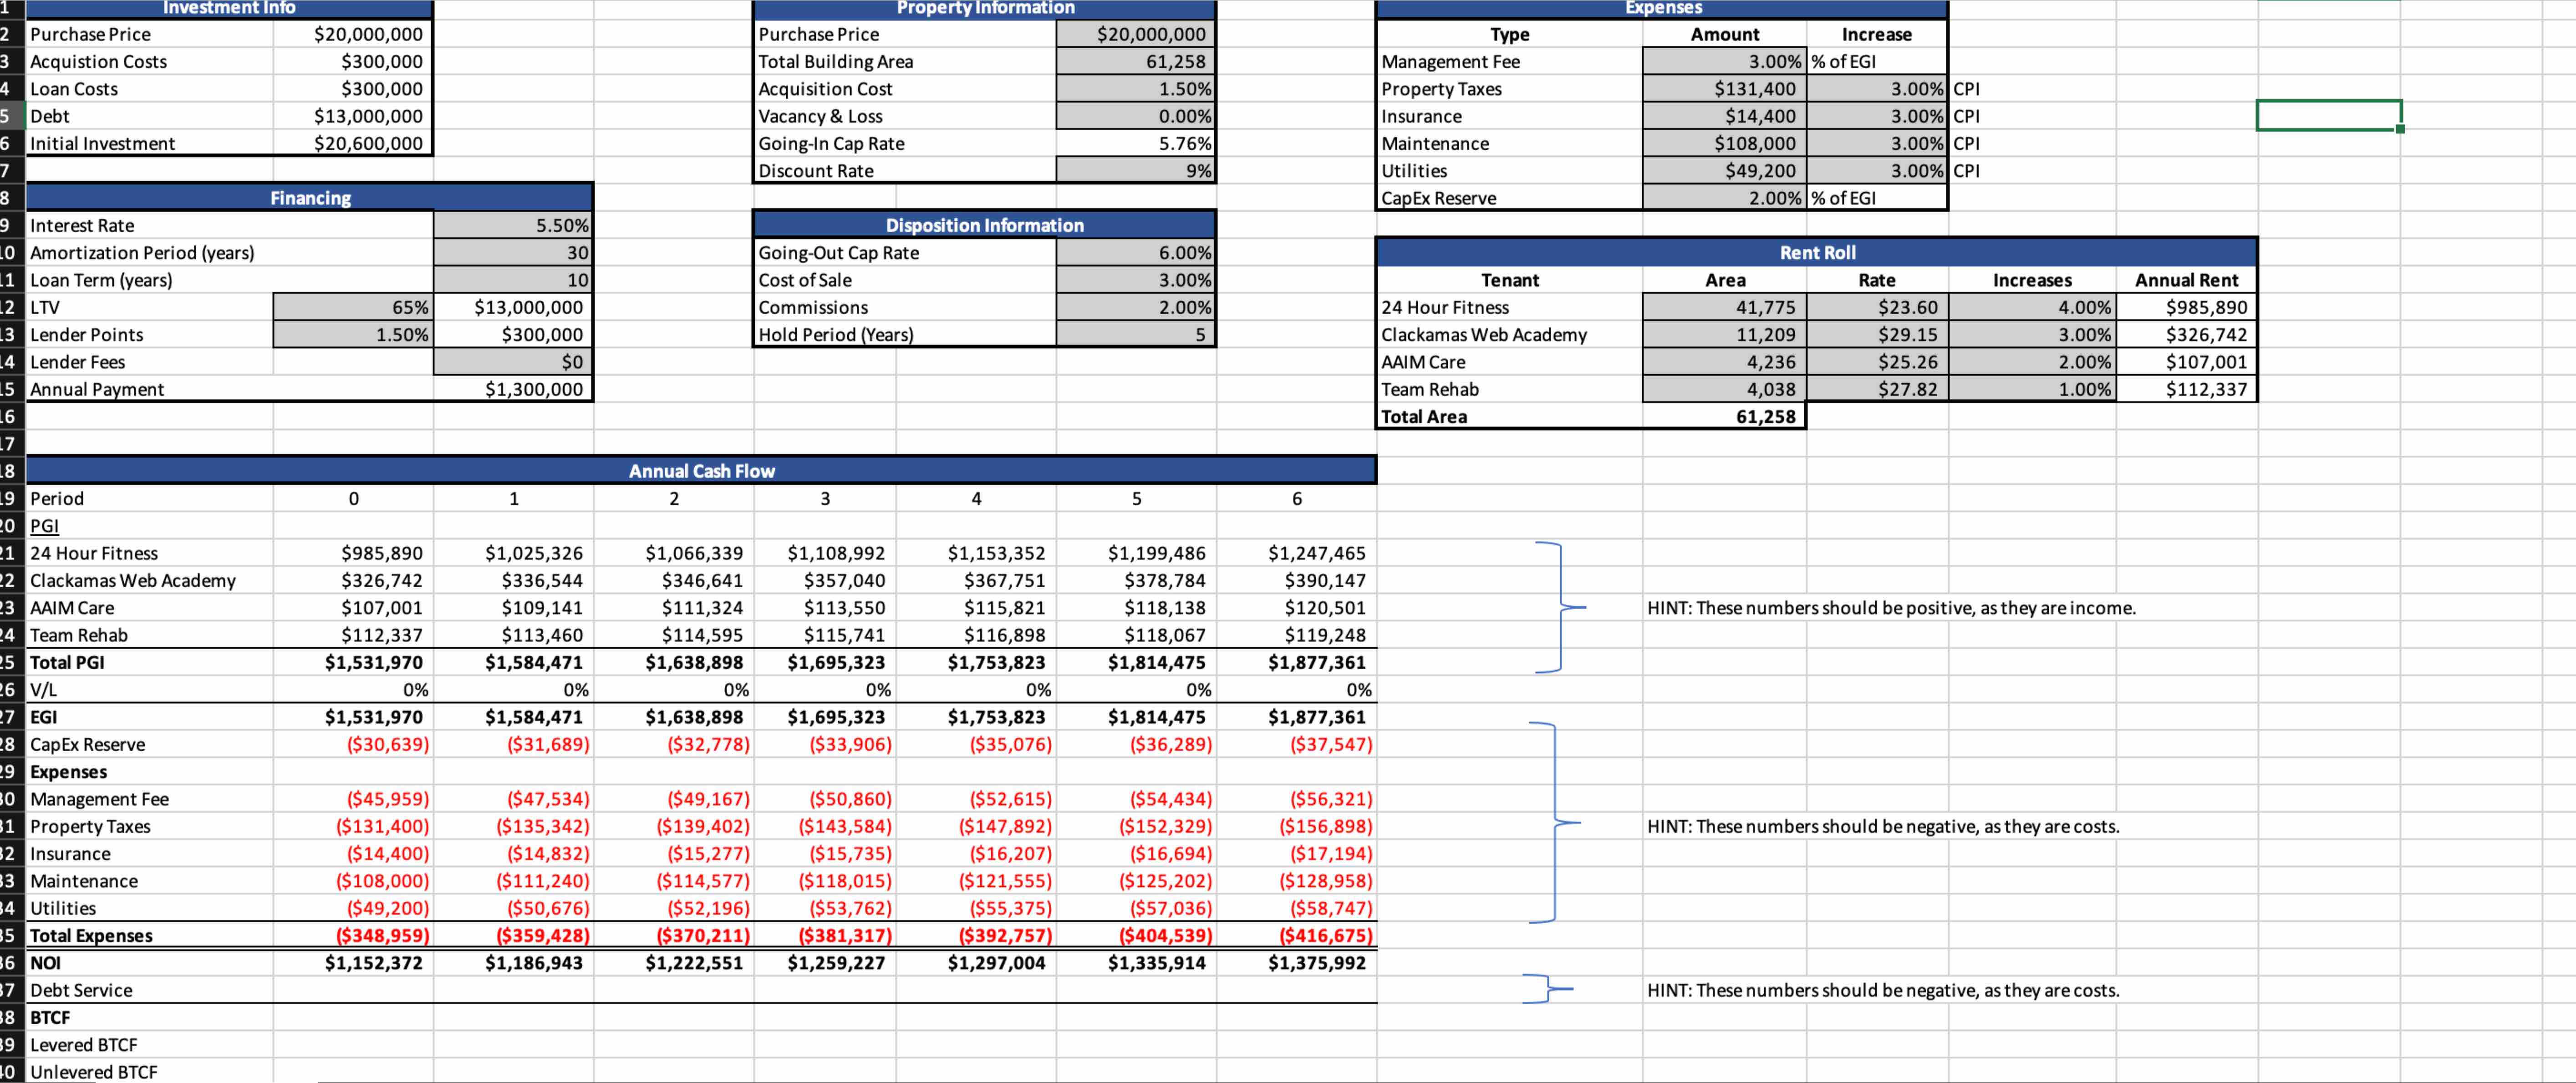Select the Lender Points 1.50% cell
Viewport: 2576px width, 1083px height.
353,335
